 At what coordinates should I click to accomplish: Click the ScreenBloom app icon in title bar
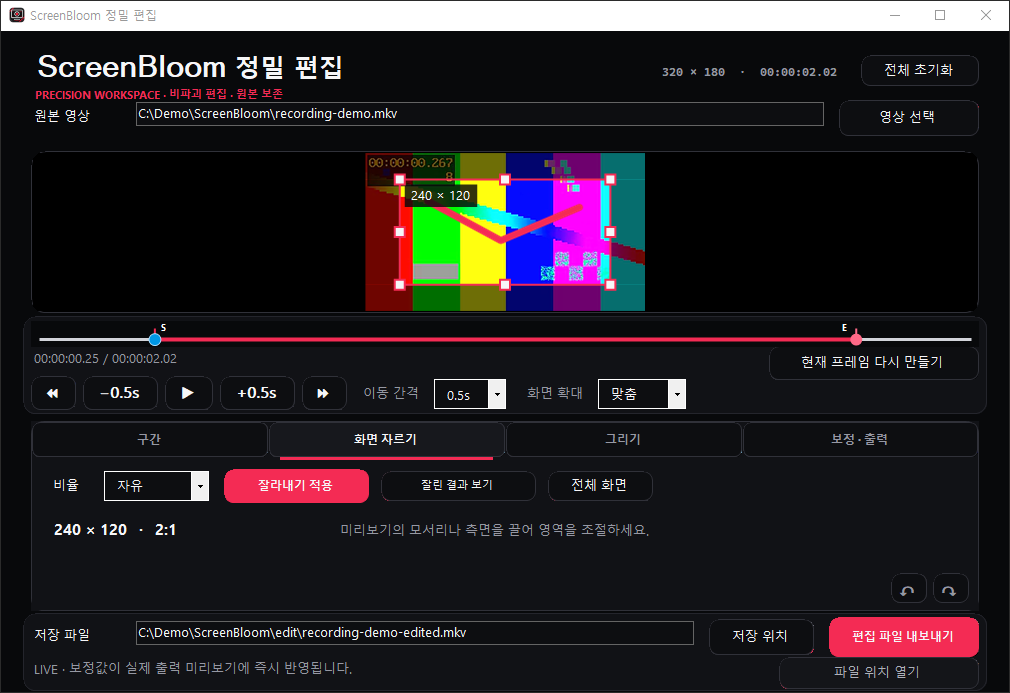point(17,15)
